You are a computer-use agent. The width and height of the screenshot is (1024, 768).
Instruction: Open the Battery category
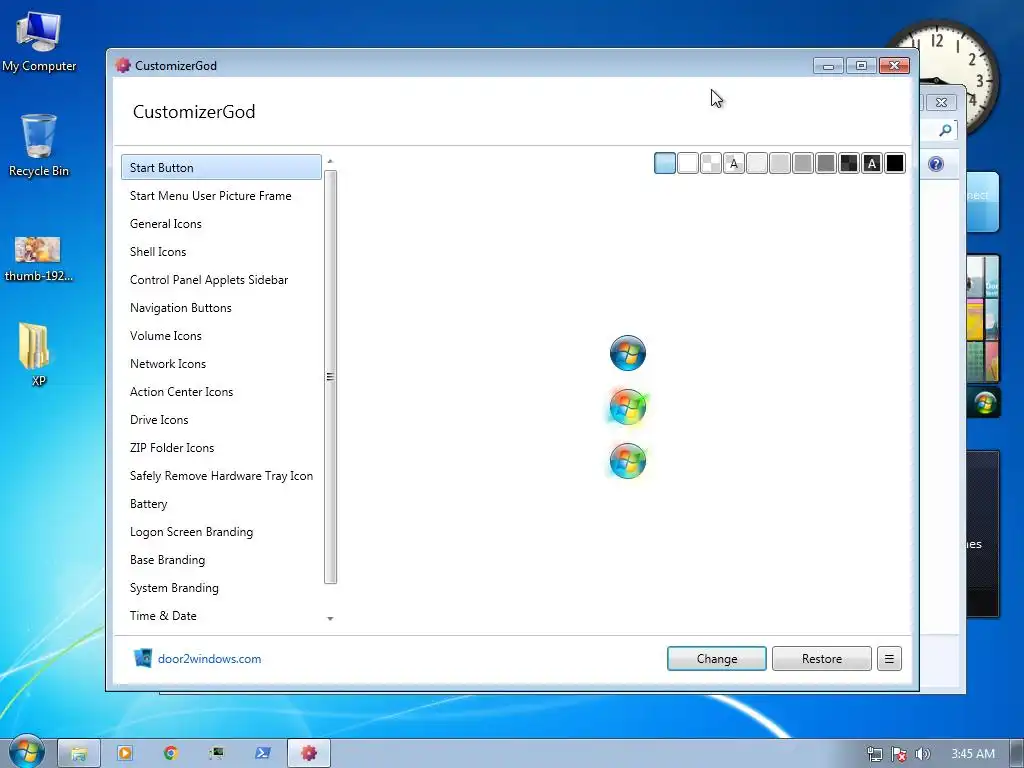point(221,504)
